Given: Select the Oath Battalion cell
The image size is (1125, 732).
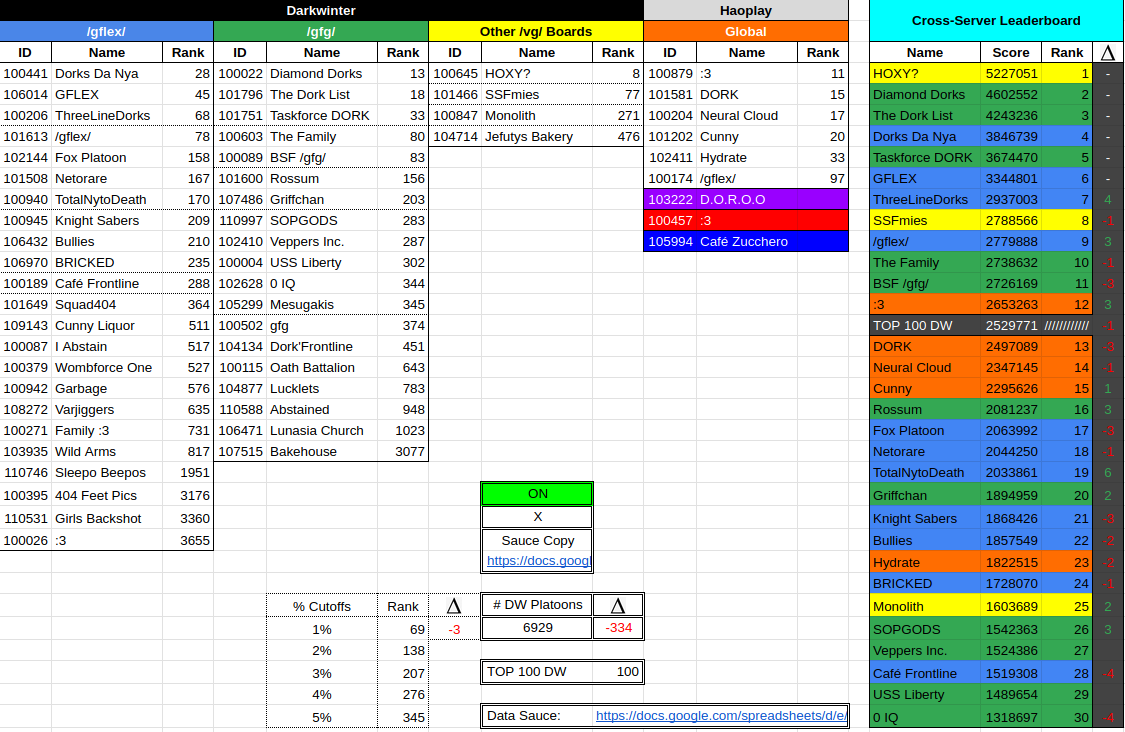Looking at the screenshot, I should coord(321,367).
